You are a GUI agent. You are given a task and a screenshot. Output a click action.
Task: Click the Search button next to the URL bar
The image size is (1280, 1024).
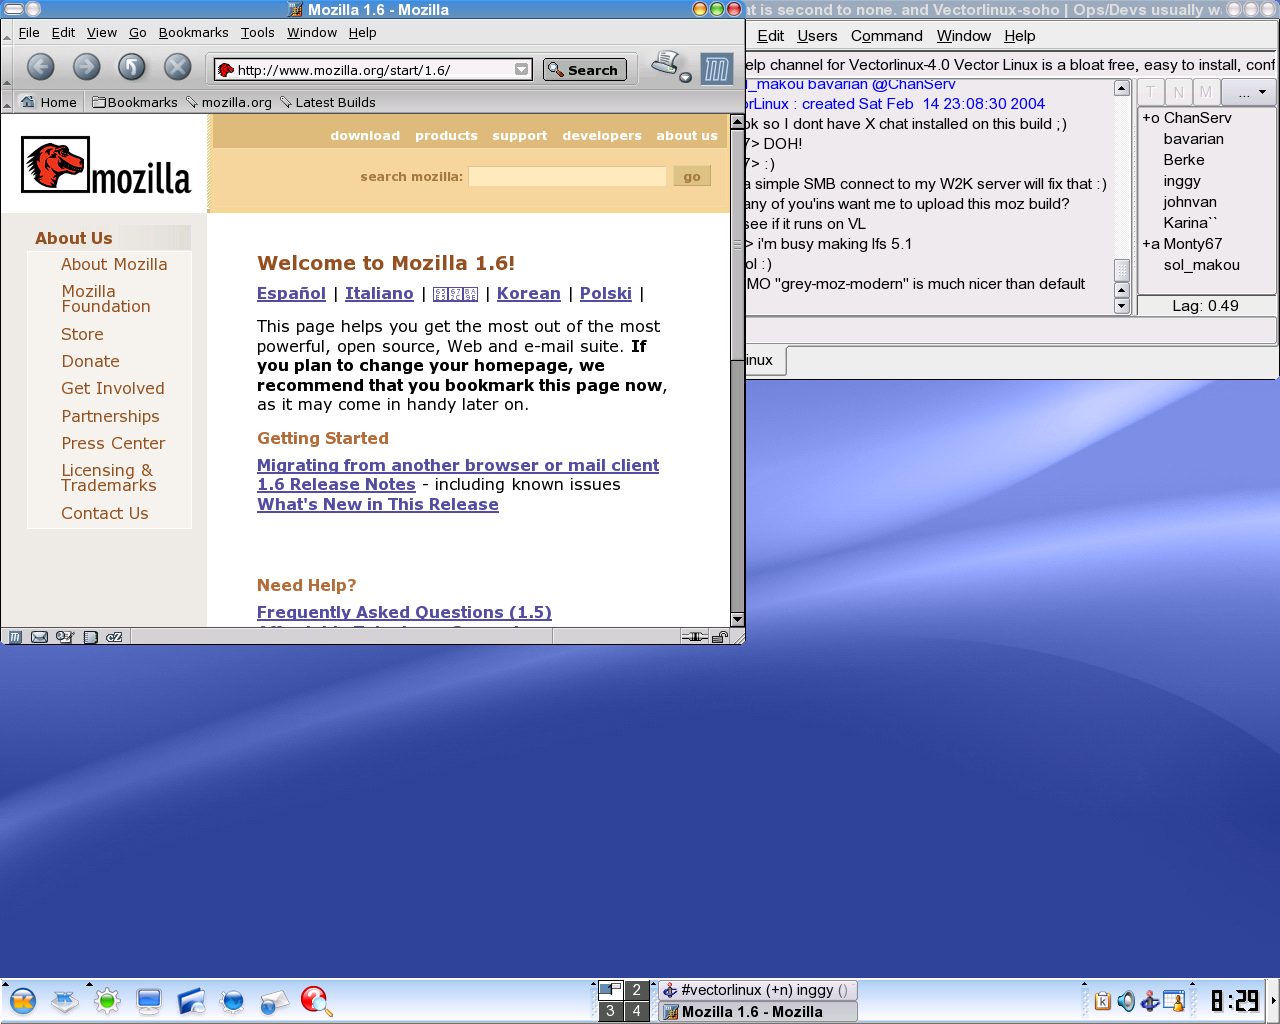click(584, 70)
